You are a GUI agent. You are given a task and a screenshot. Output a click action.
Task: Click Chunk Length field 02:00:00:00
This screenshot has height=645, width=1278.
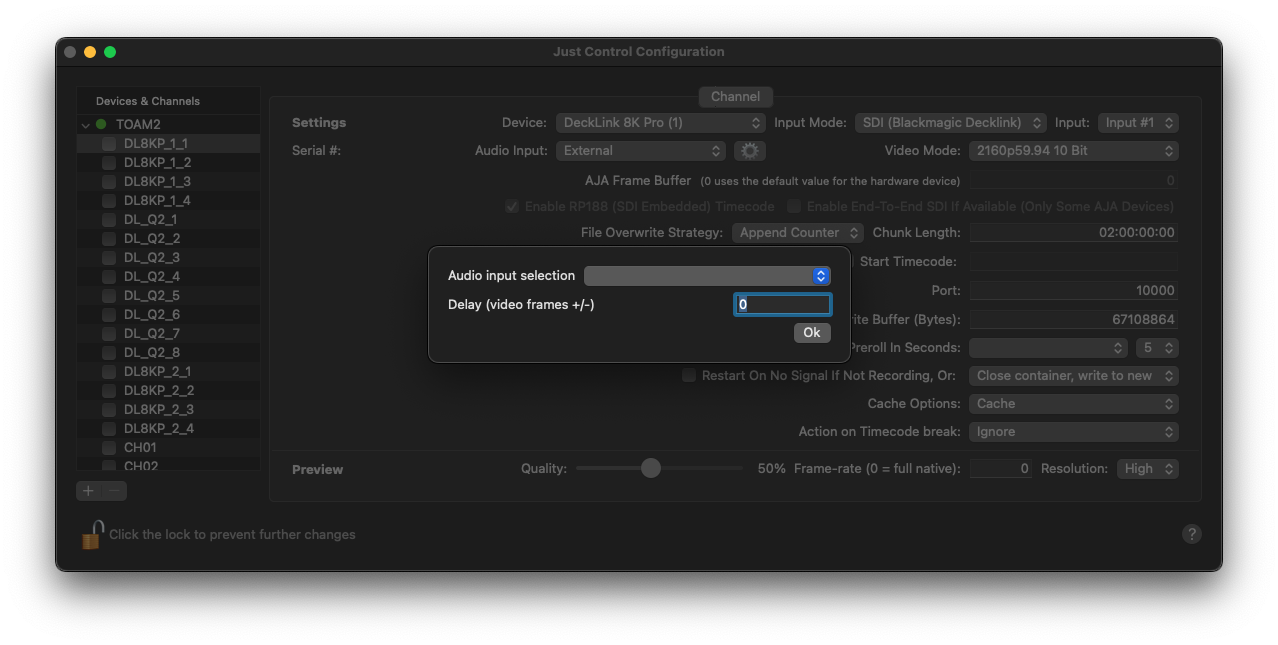[x=1074, y=233]
